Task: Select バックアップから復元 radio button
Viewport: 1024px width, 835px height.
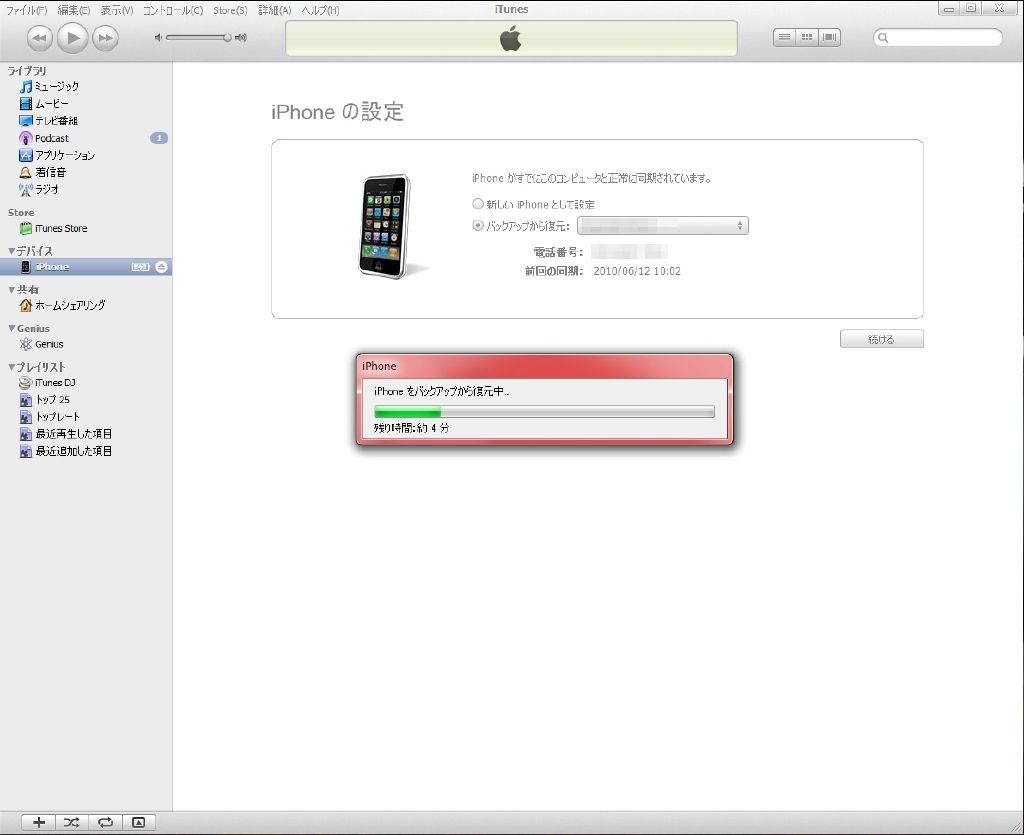Action: (x=478, y=225)
